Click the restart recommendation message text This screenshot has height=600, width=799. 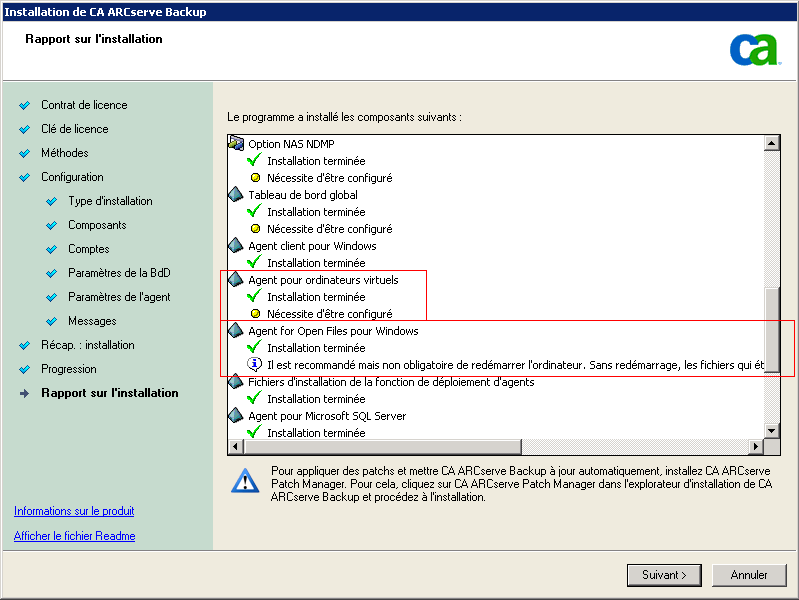pos(515,365)
